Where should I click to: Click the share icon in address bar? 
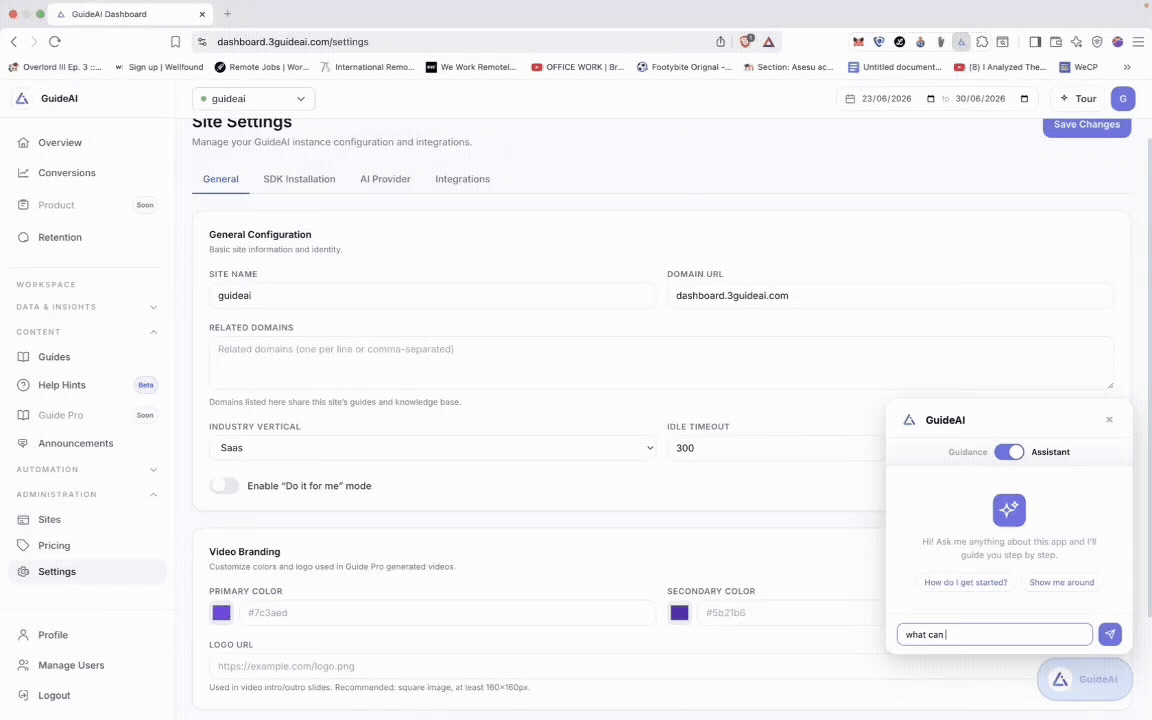coord(721,42)
